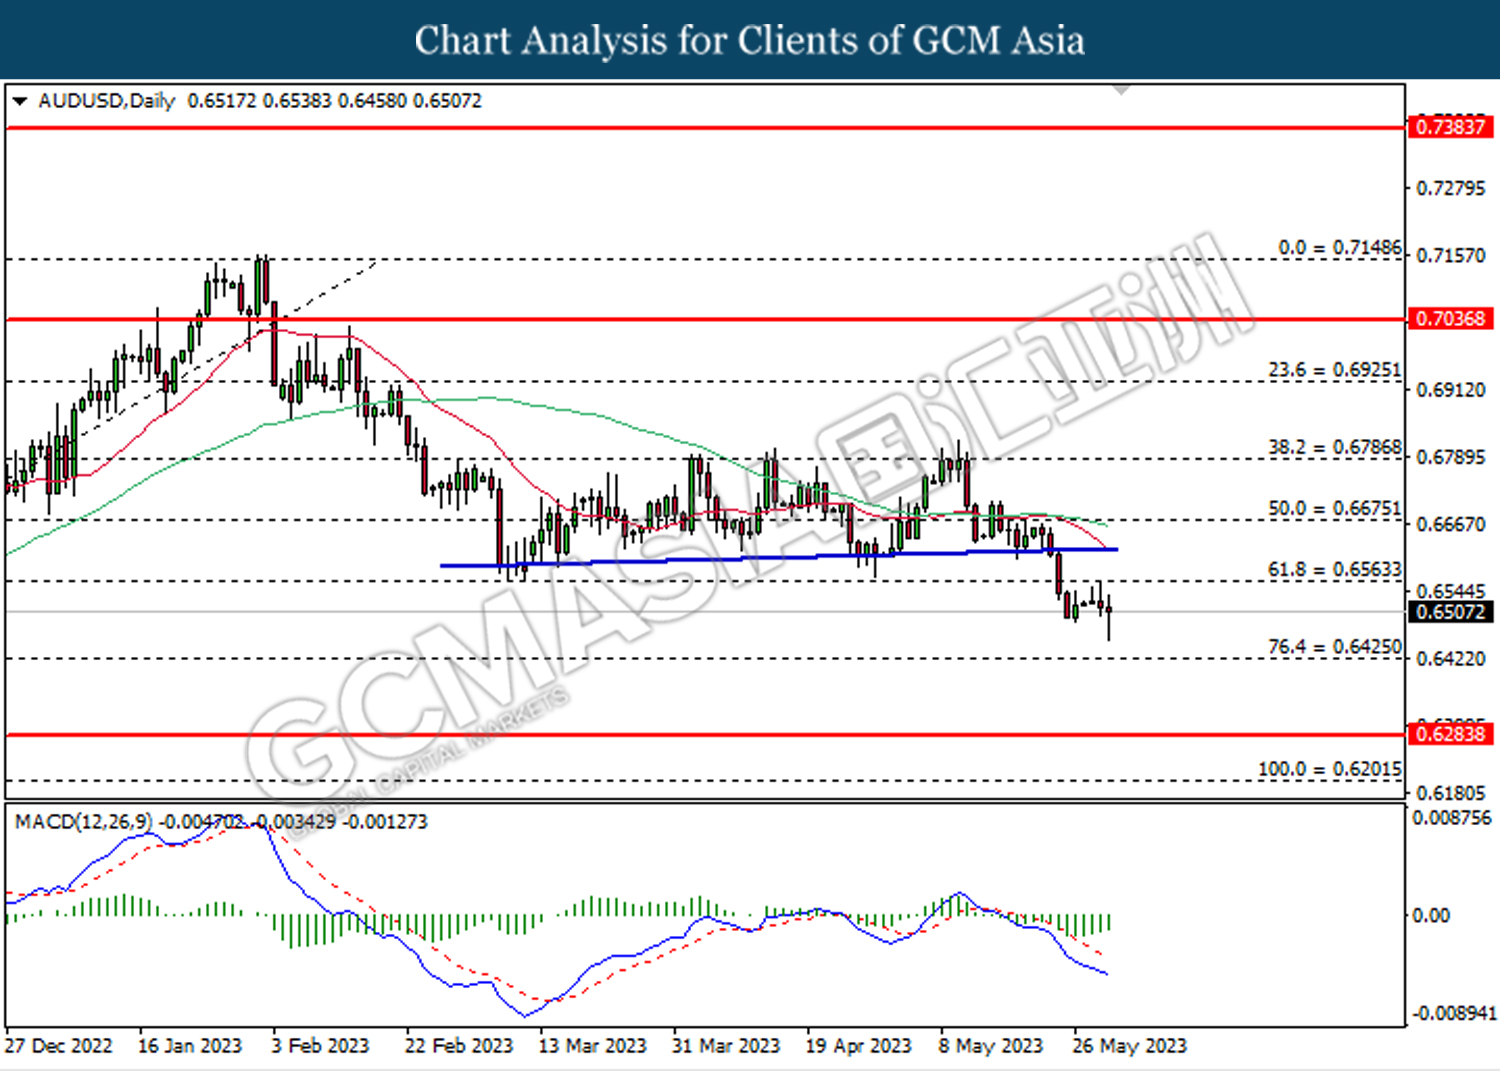Click the MACD(12,26,9) indicator label
1500x1071 pixels.
(83, 822)
